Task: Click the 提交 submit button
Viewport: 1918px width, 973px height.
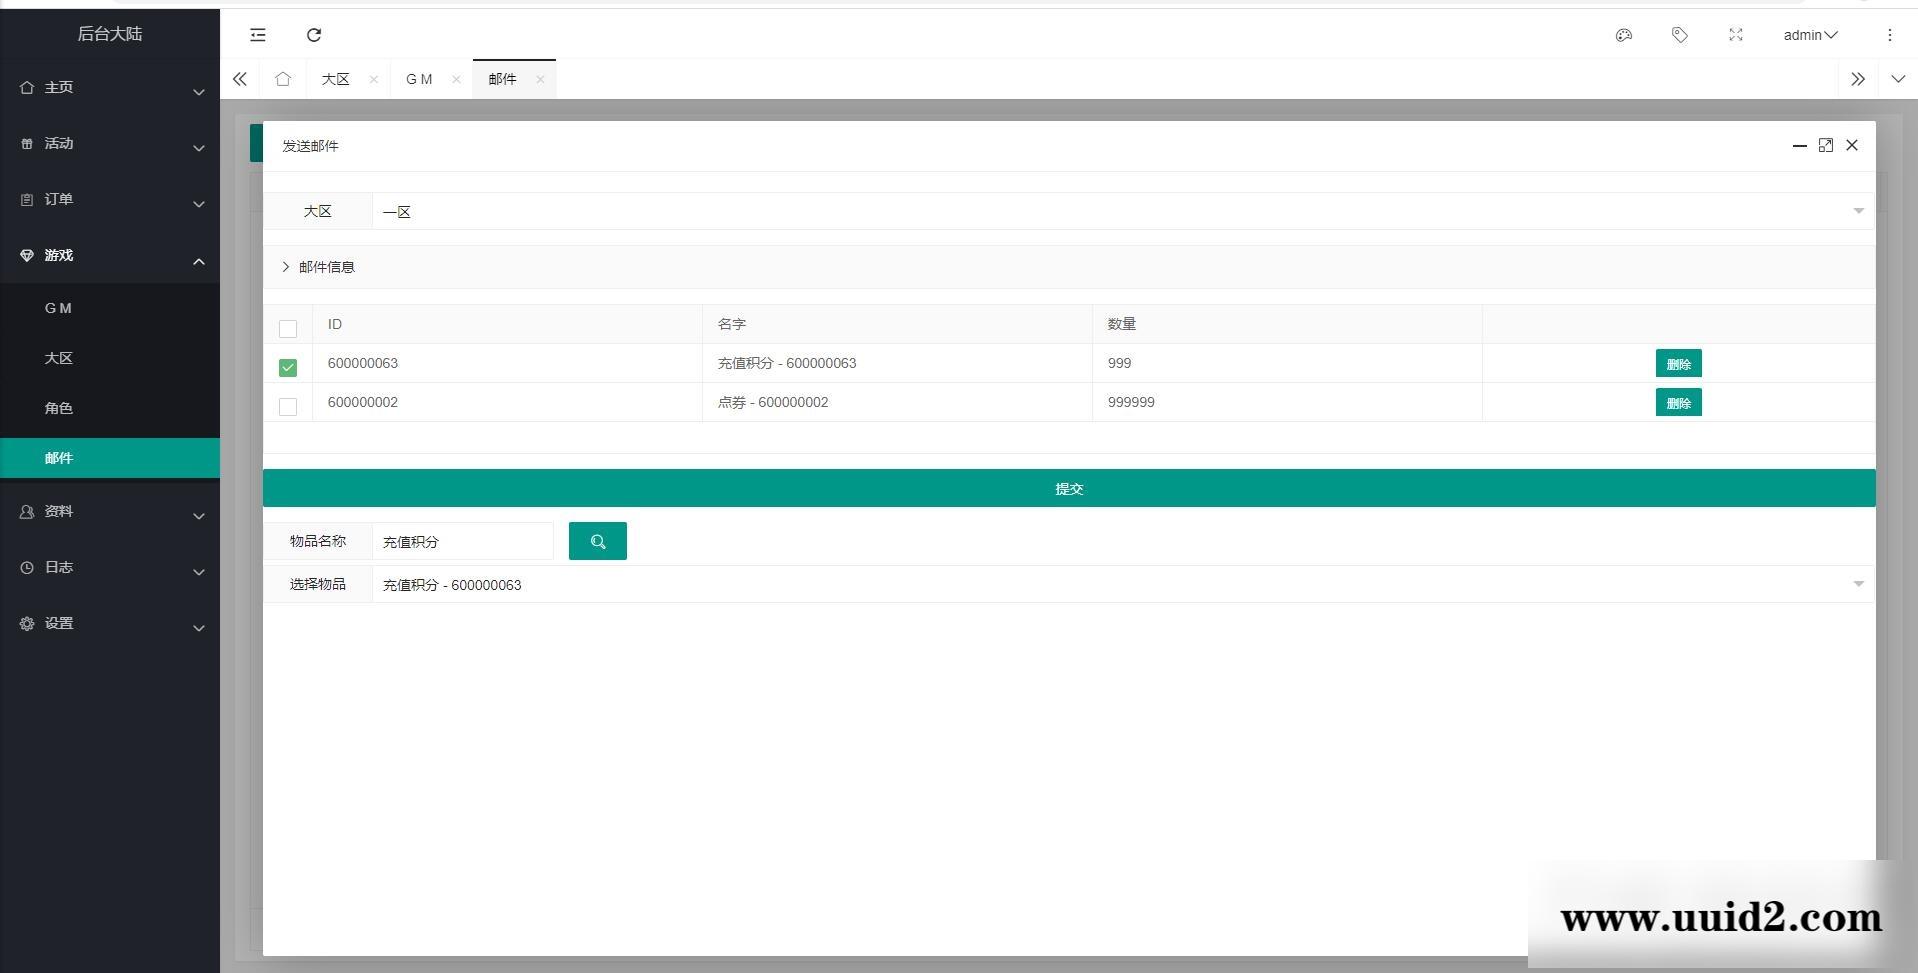Action: coord(1068,488)
